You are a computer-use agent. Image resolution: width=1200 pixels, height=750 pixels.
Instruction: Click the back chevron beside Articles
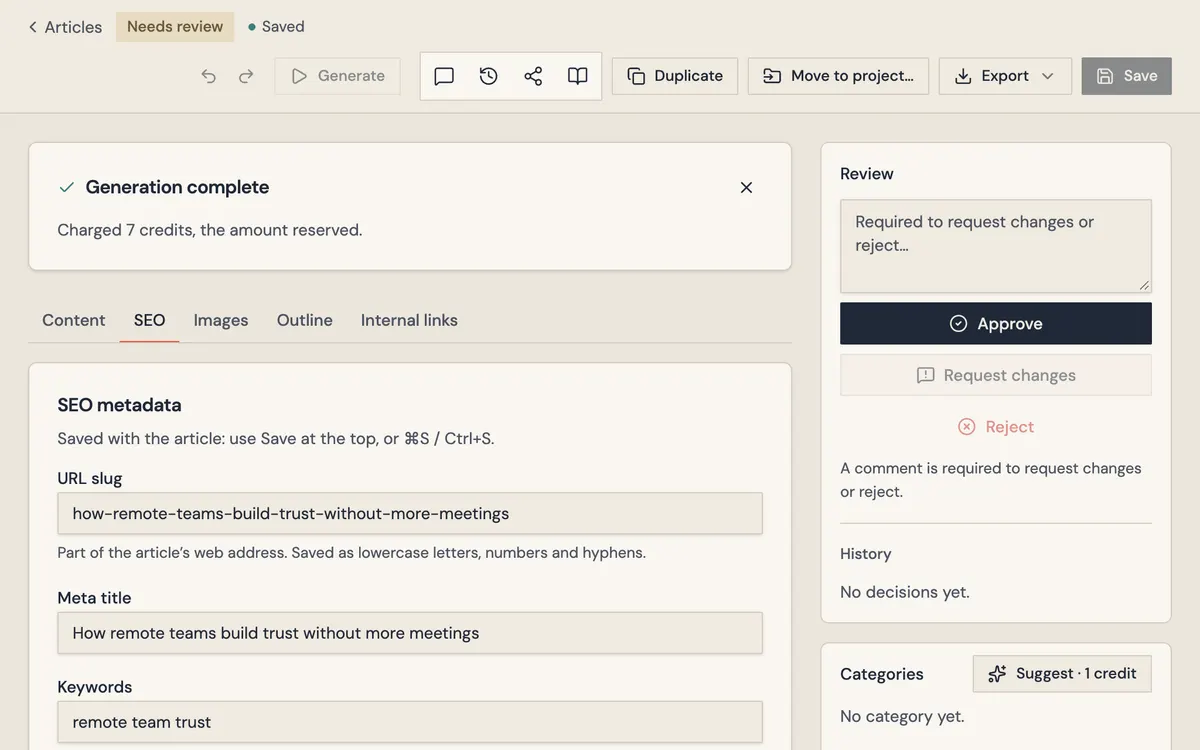pos(33,27)
